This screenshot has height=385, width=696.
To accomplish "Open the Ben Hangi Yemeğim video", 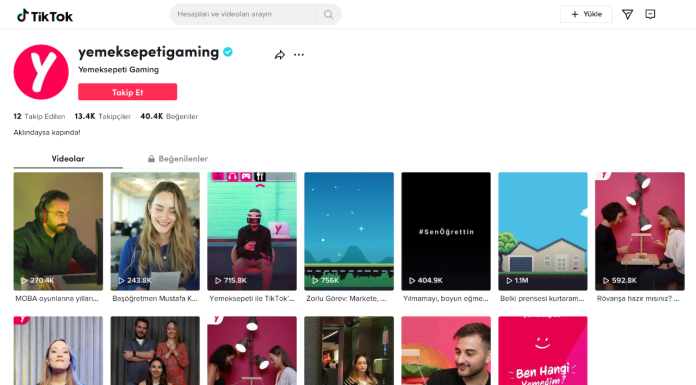I will [x=543, y=350].
